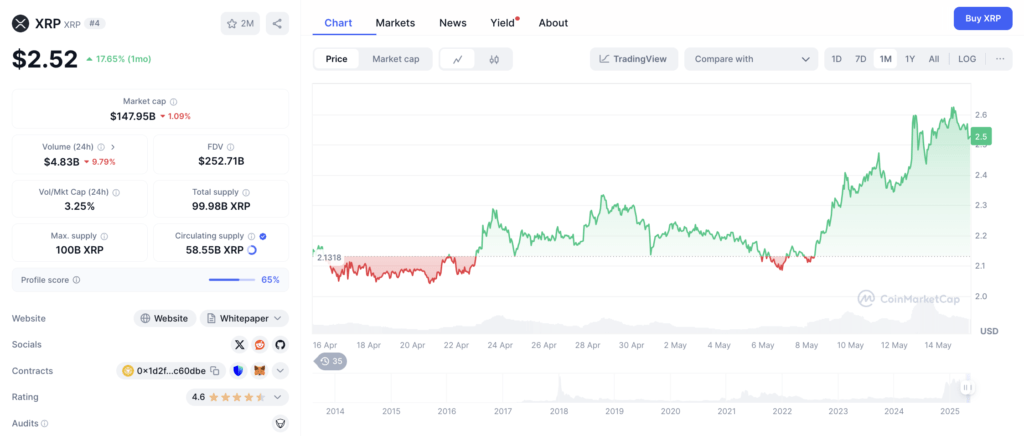Viewport: 1024px width, 436px height.
Task: Open the Reddit social icon
Action: click(x=260, y=345)
